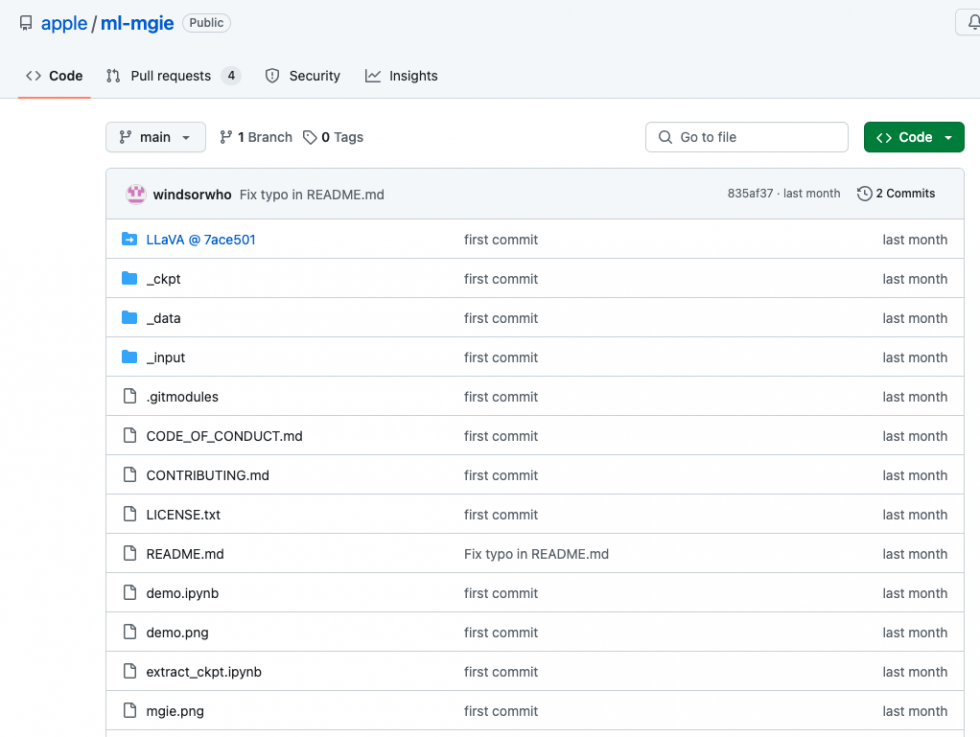Click windsorwho's avatar image

click(136, 193)
